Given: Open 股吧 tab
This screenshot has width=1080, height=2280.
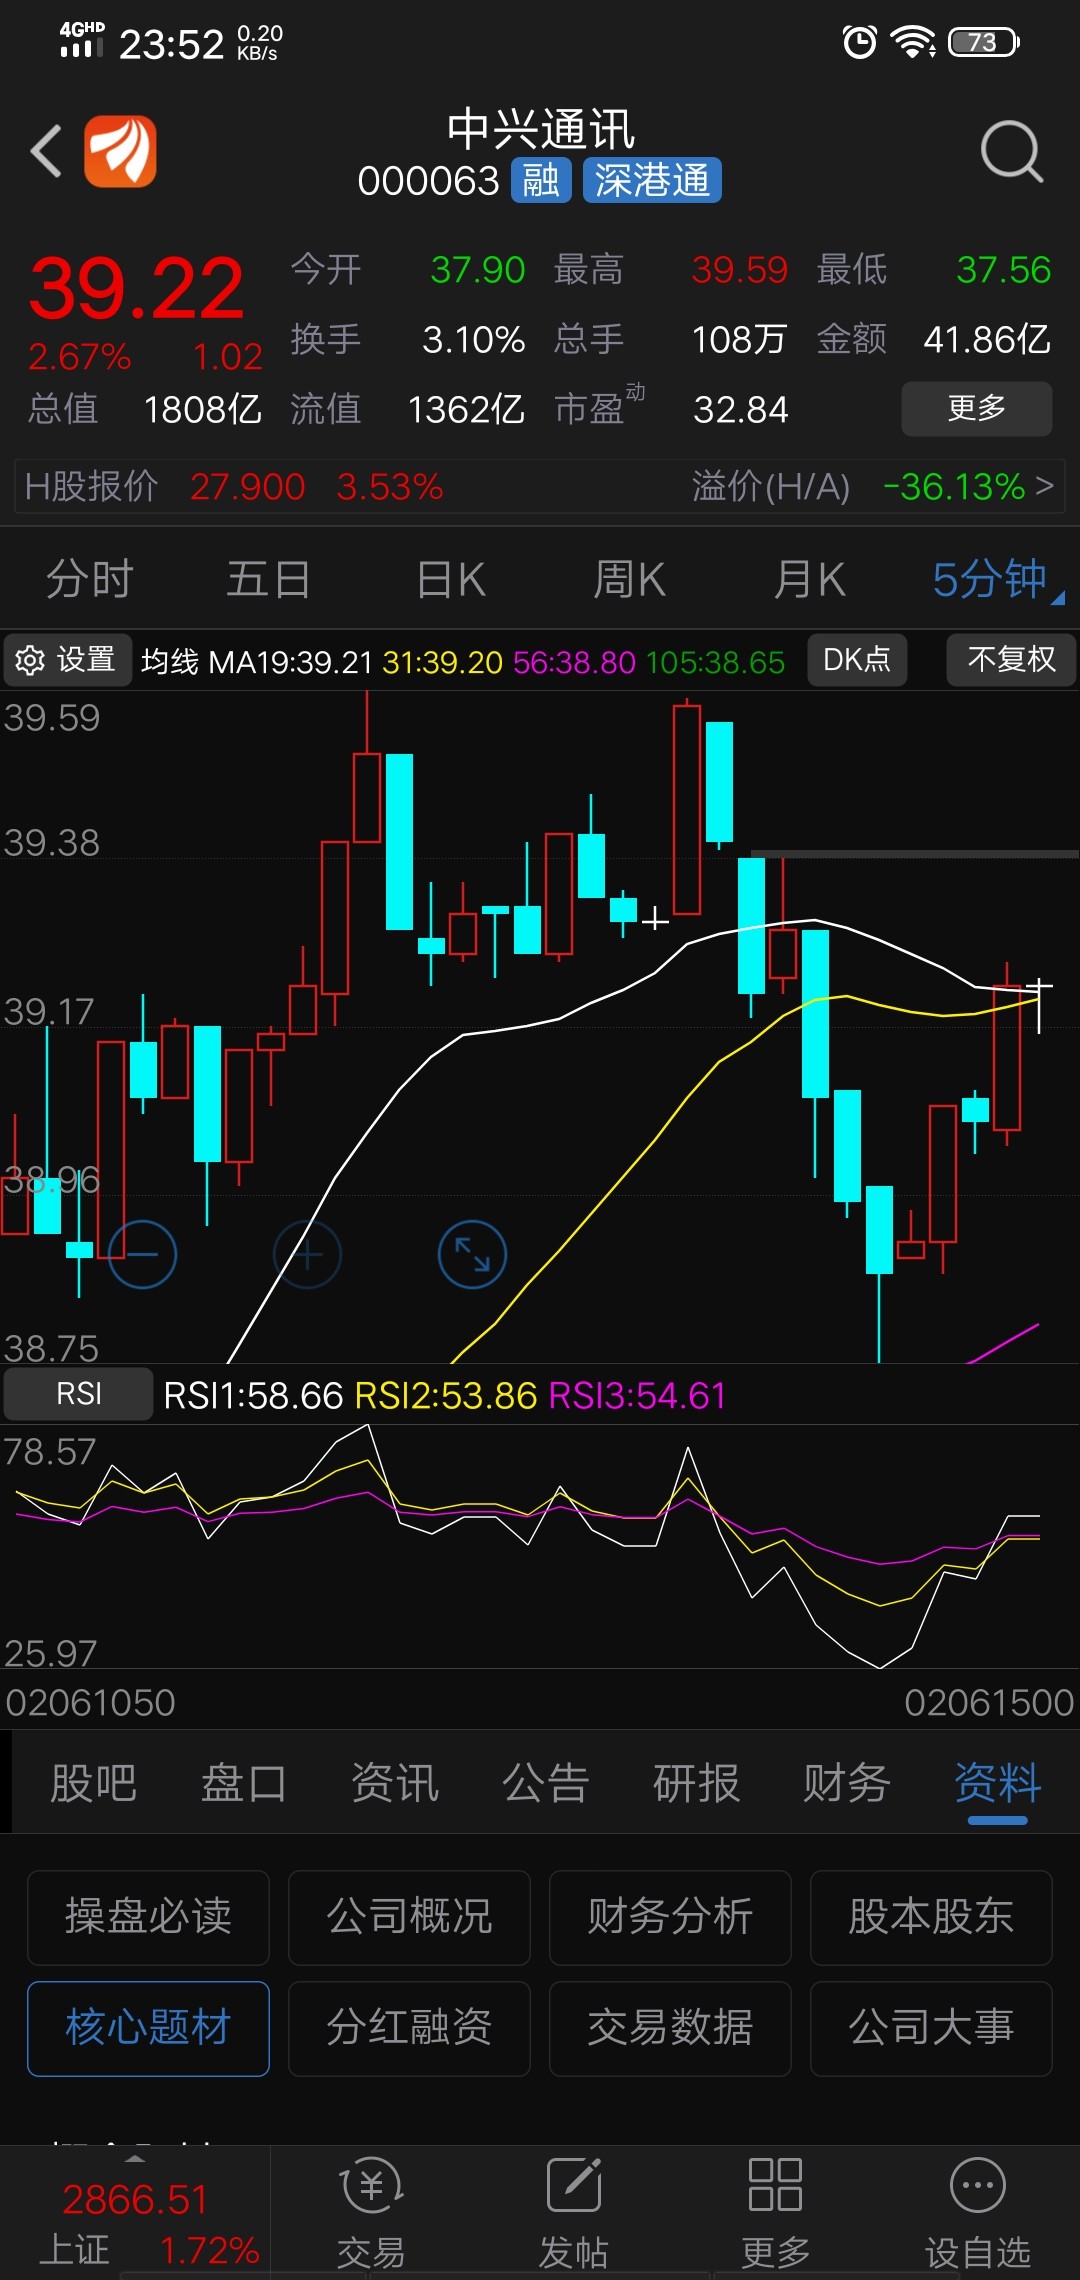Looking at the screenshot, I should (93, 1783).
